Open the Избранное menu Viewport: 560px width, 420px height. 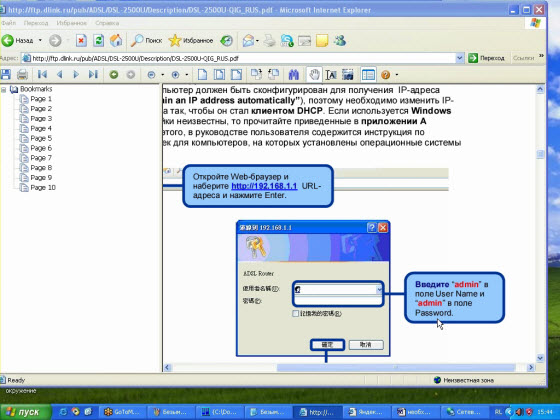coord(71,23)
